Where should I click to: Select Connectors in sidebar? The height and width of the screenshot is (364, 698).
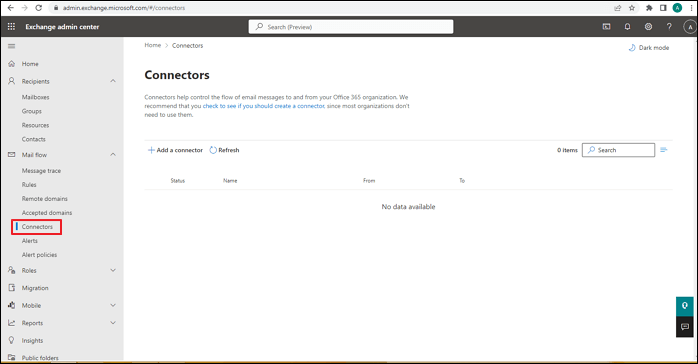coord(37,227)
